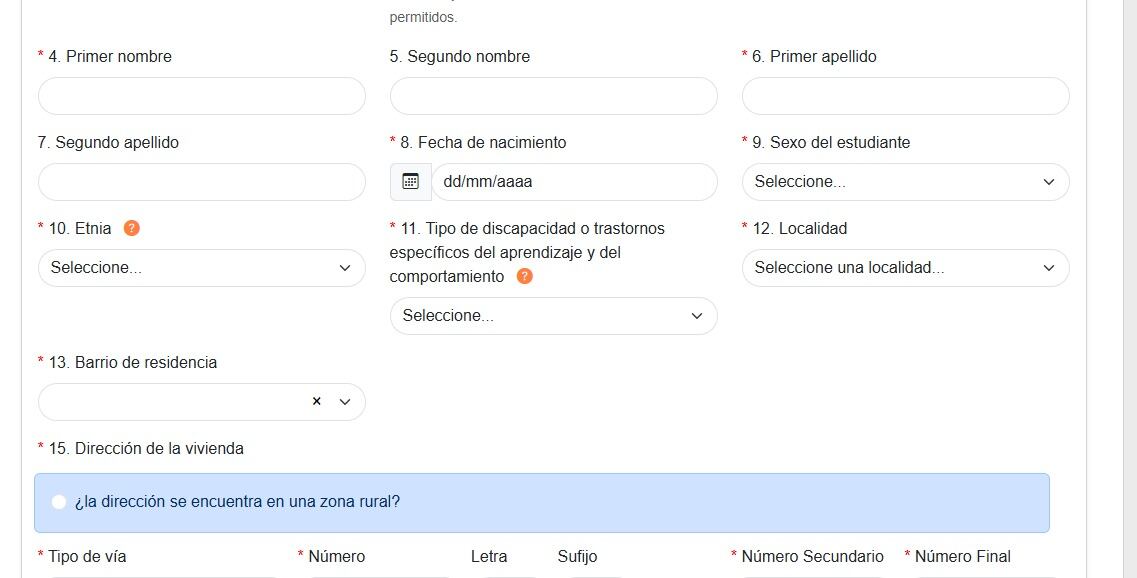Expand the Etnia dropdown

pos(201,268)
